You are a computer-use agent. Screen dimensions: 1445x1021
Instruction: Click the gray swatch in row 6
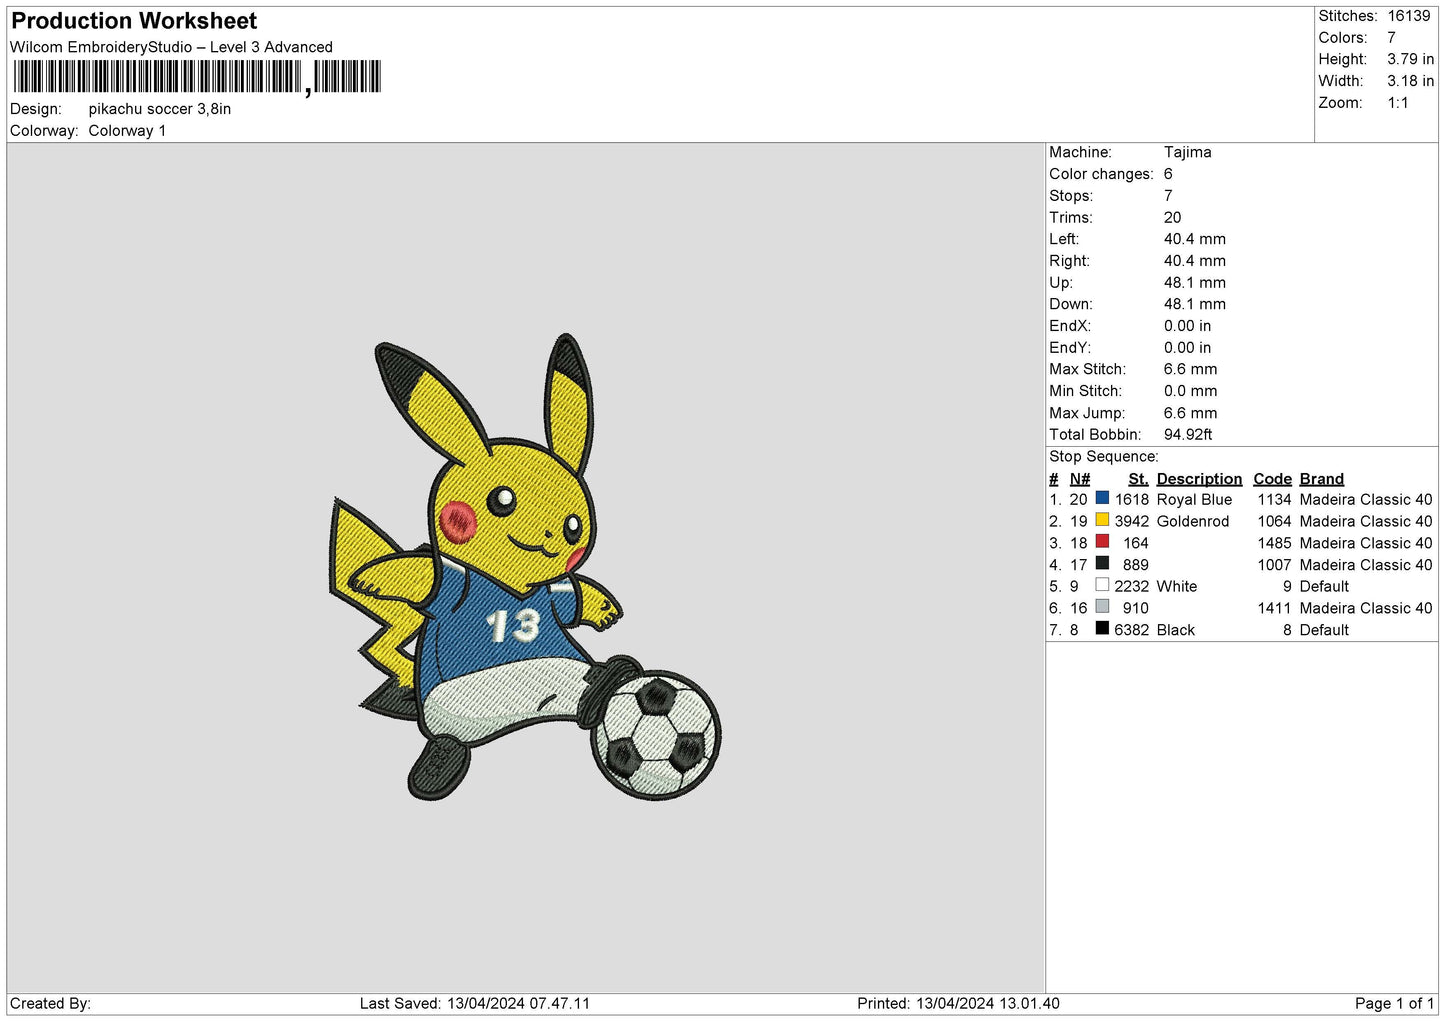[1102, 607]
